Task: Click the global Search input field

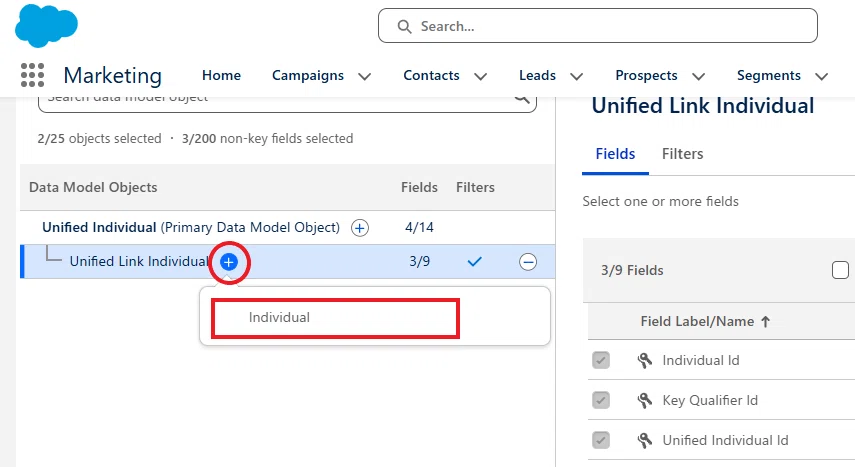Action: point(598,26)
